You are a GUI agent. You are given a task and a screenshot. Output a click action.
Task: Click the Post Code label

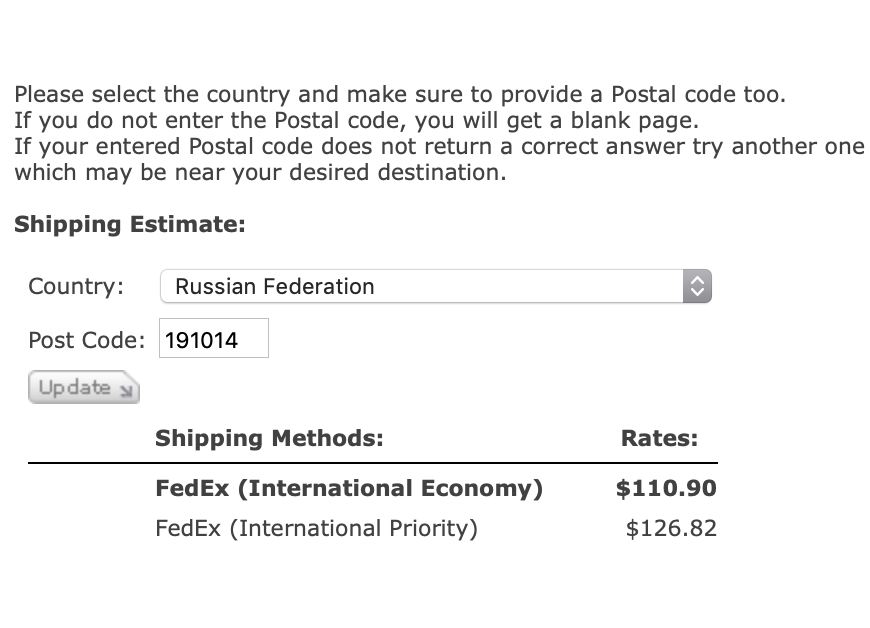click(x=86, y=340)
